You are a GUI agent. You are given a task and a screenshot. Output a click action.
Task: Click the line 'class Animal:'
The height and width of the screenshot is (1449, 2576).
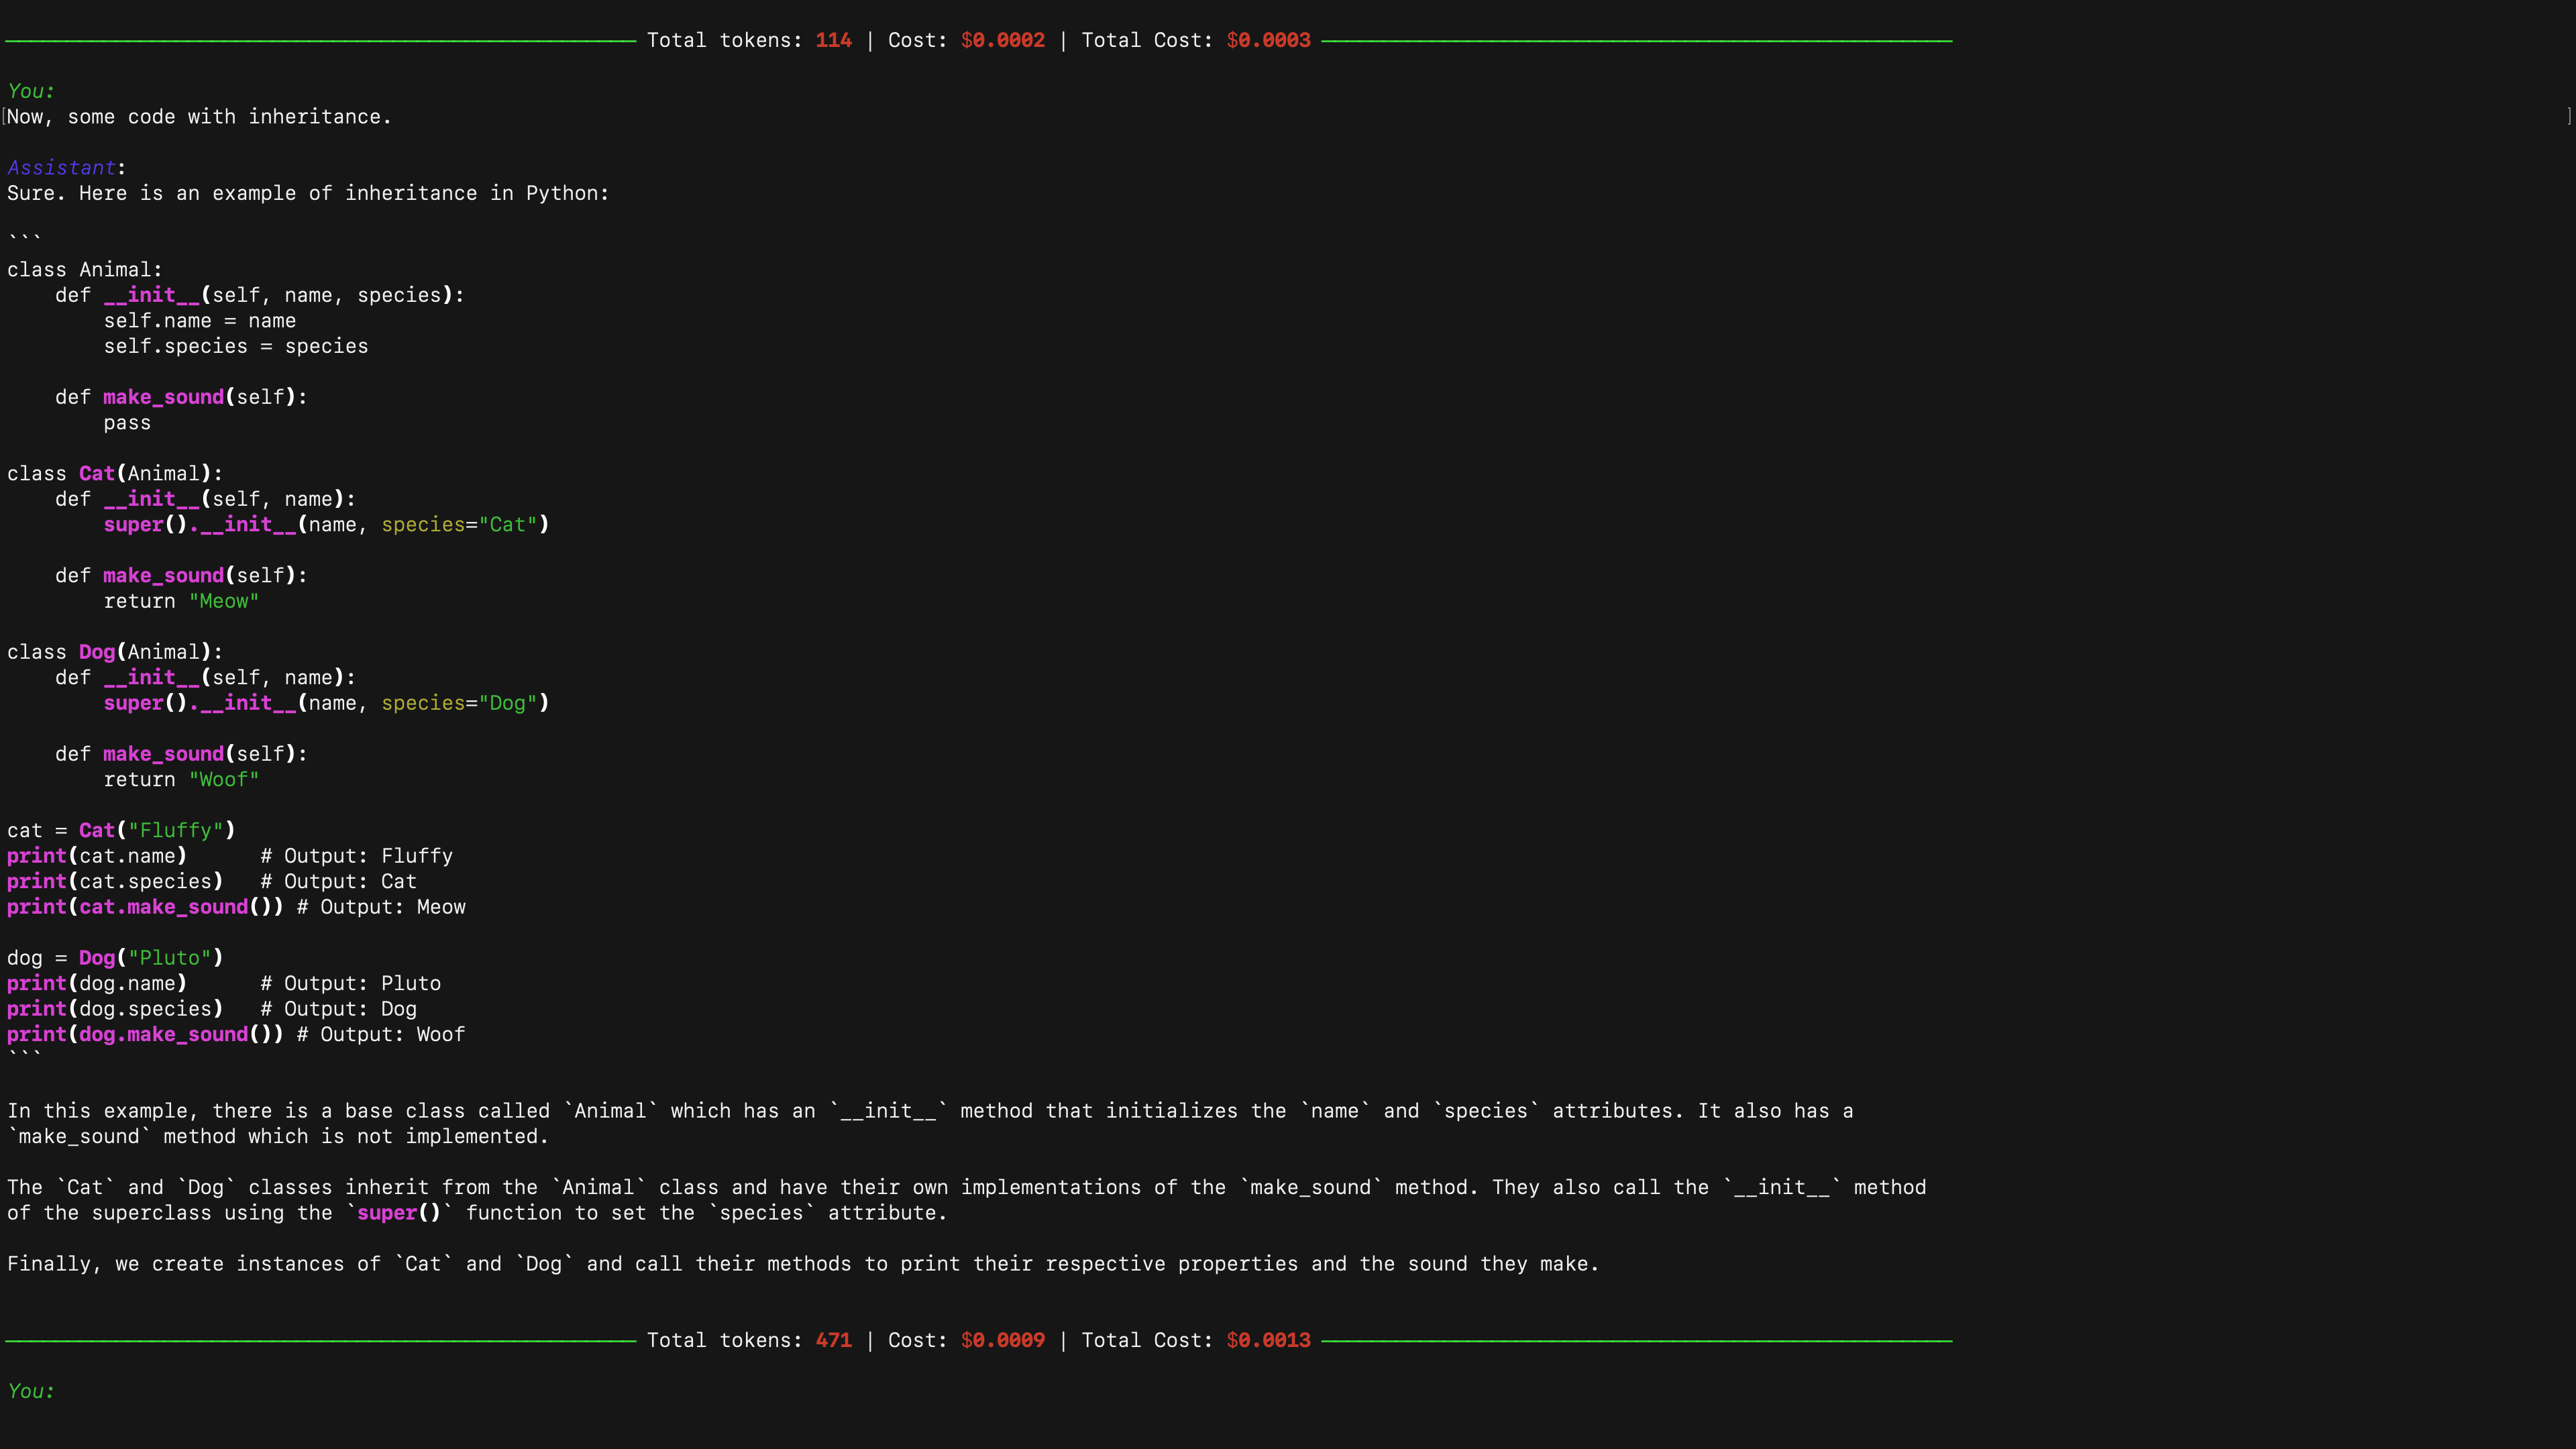[x=84, y=270]
